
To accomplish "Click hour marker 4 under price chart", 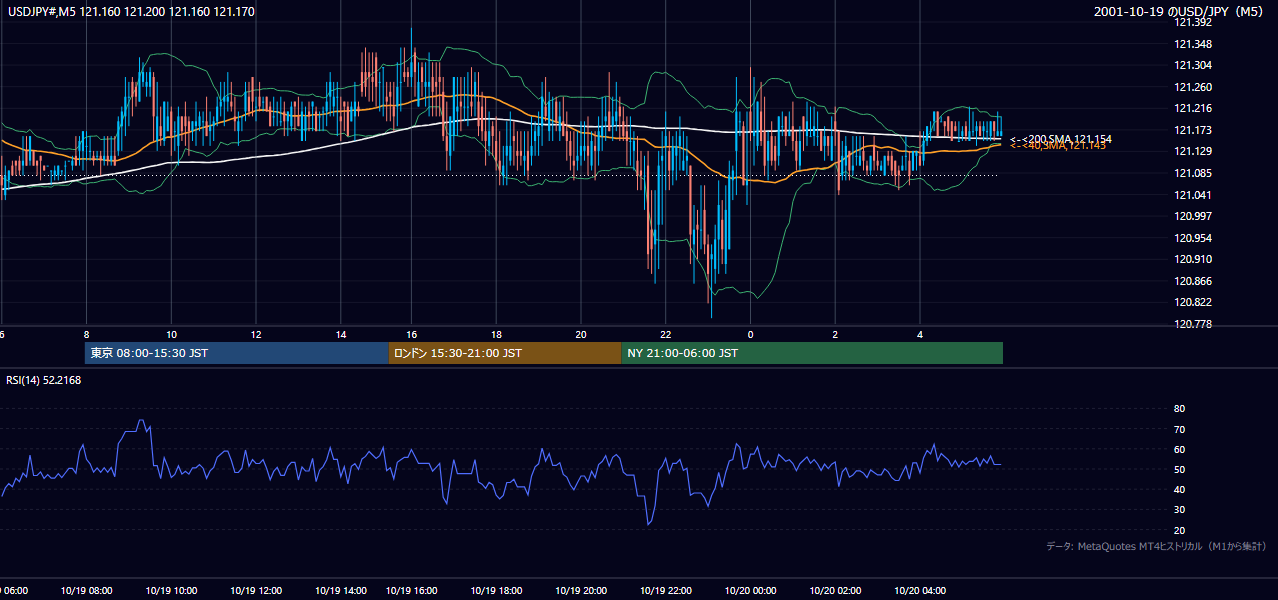I will 920,334.
